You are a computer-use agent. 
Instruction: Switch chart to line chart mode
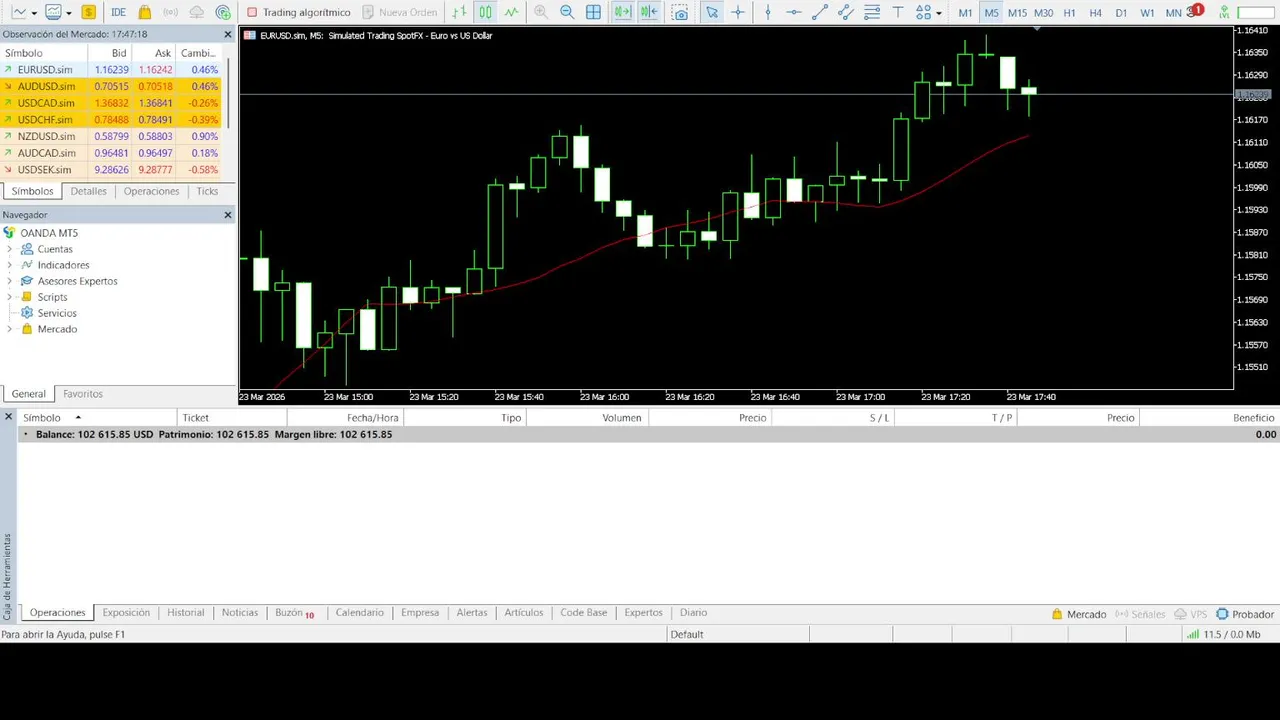point(511,12)
